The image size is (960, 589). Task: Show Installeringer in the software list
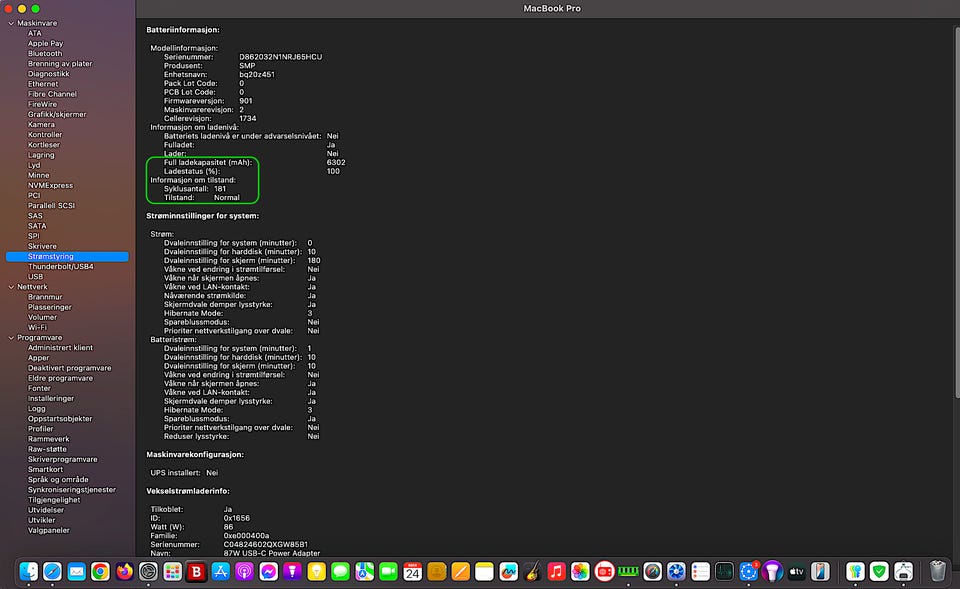[x=50, y=398]
